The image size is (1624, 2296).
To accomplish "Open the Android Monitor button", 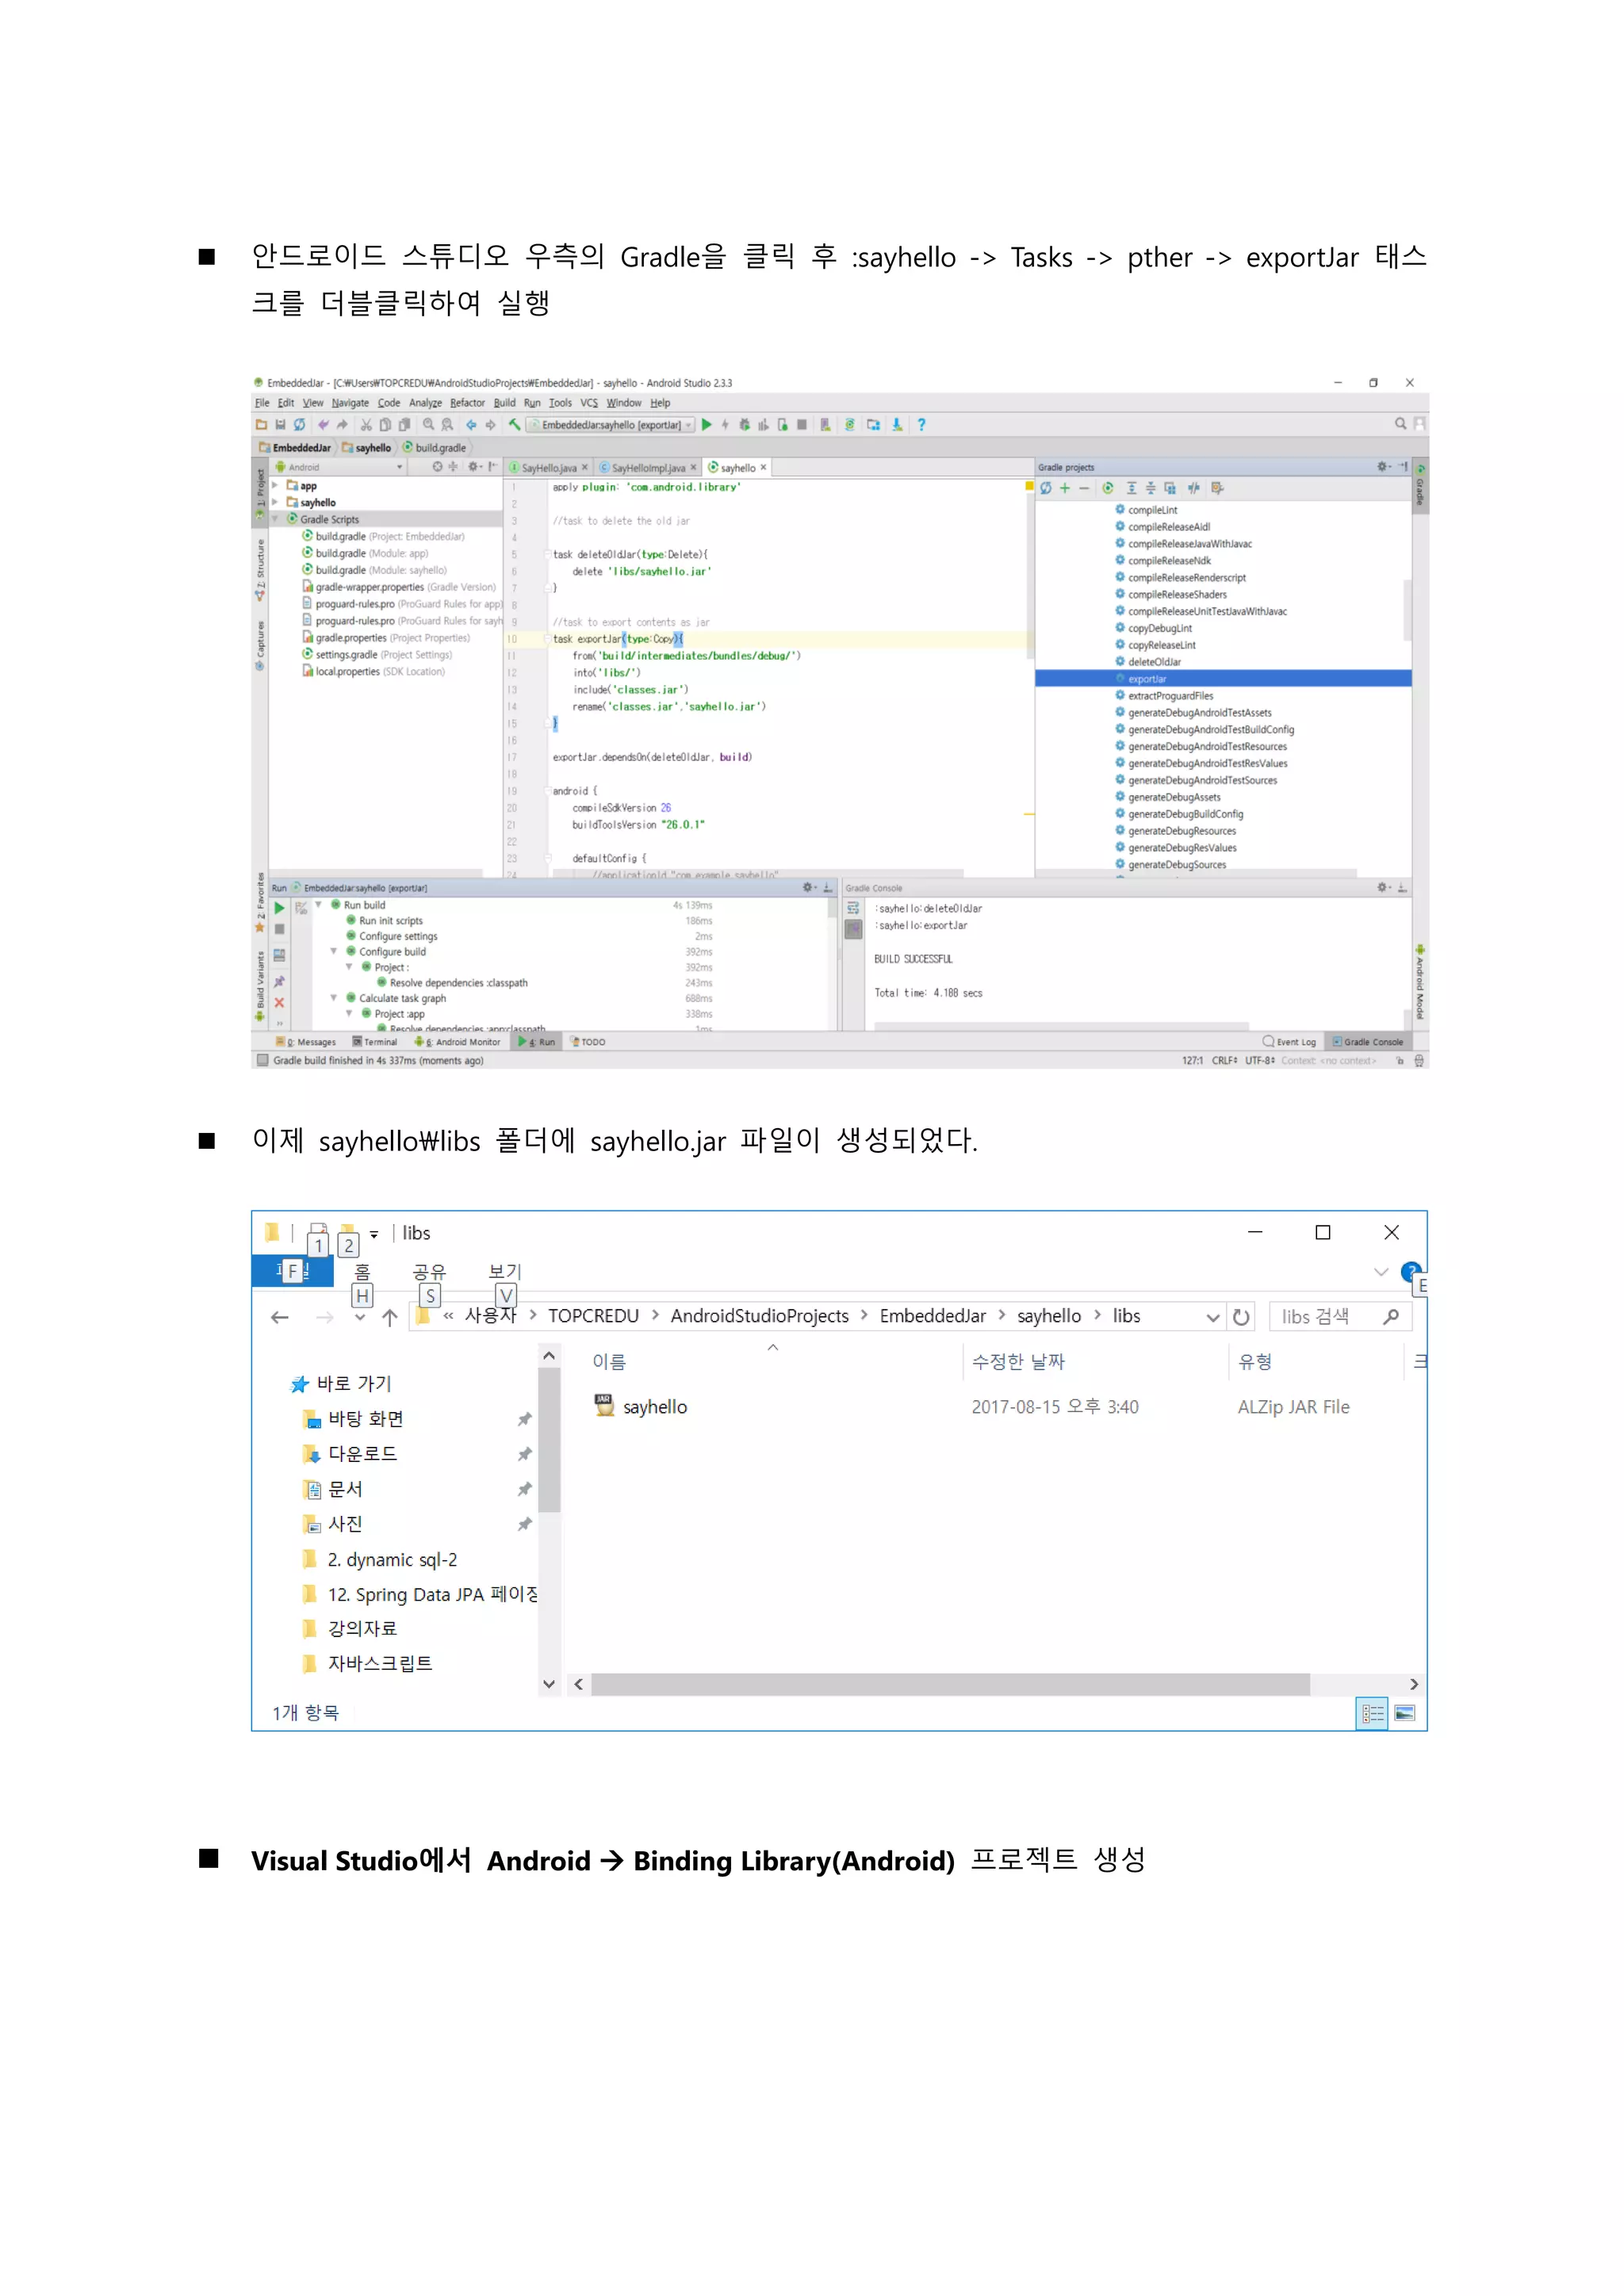I will (458, 1042).
